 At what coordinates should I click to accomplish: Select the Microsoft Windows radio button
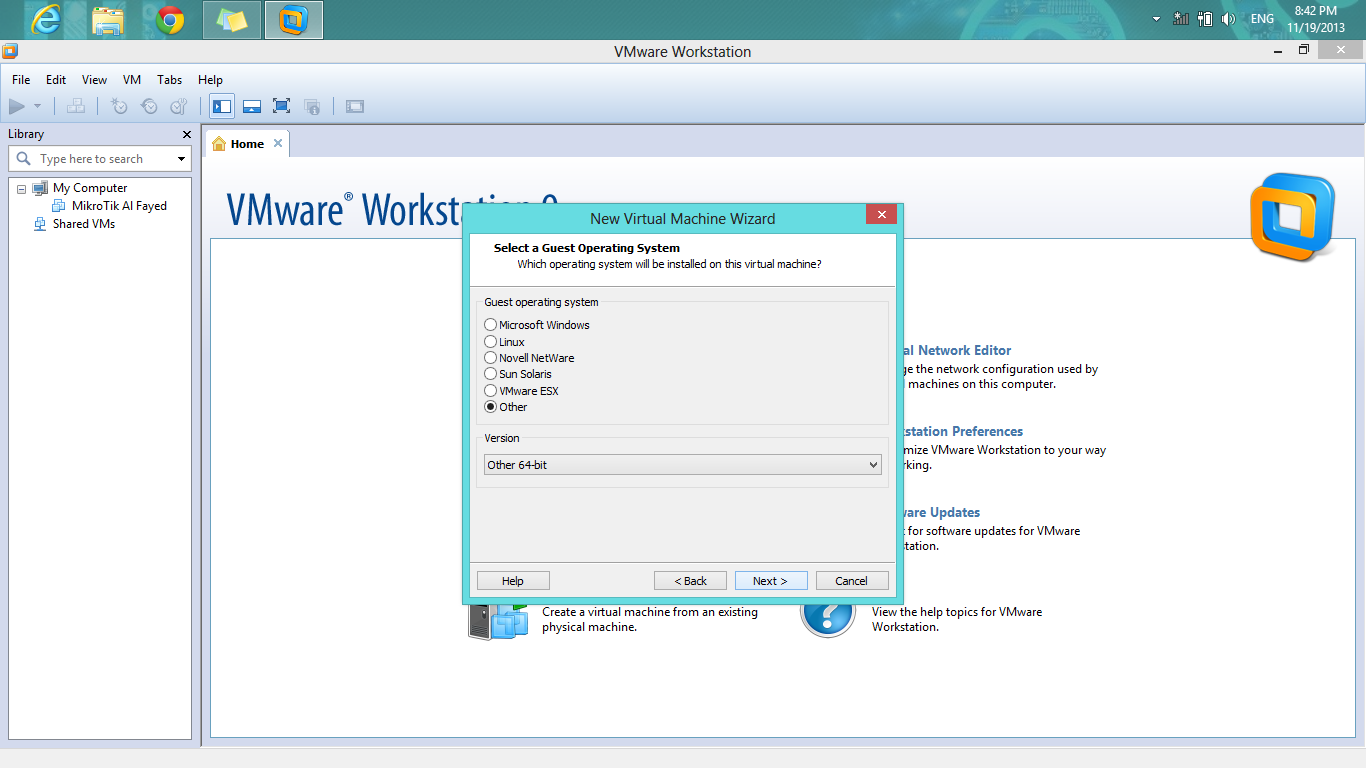490,325
